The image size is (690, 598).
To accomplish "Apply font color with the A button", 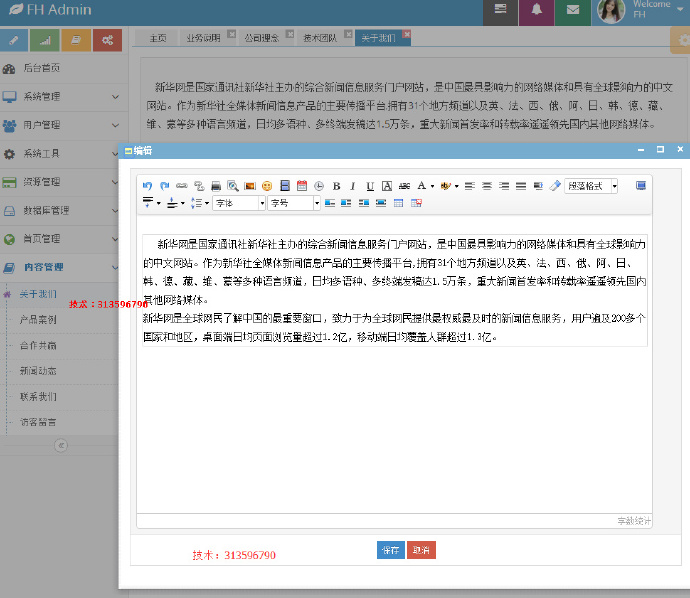I will pyautogui.click(x=422, y=186).
